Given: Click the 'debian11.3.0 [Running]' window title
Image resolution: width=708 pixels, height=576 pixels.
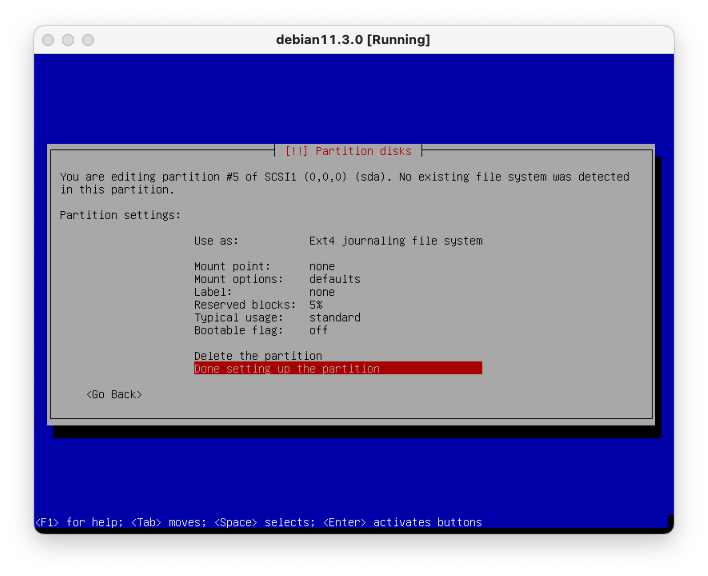Looking at the screenshot, I should coord(353,40).
